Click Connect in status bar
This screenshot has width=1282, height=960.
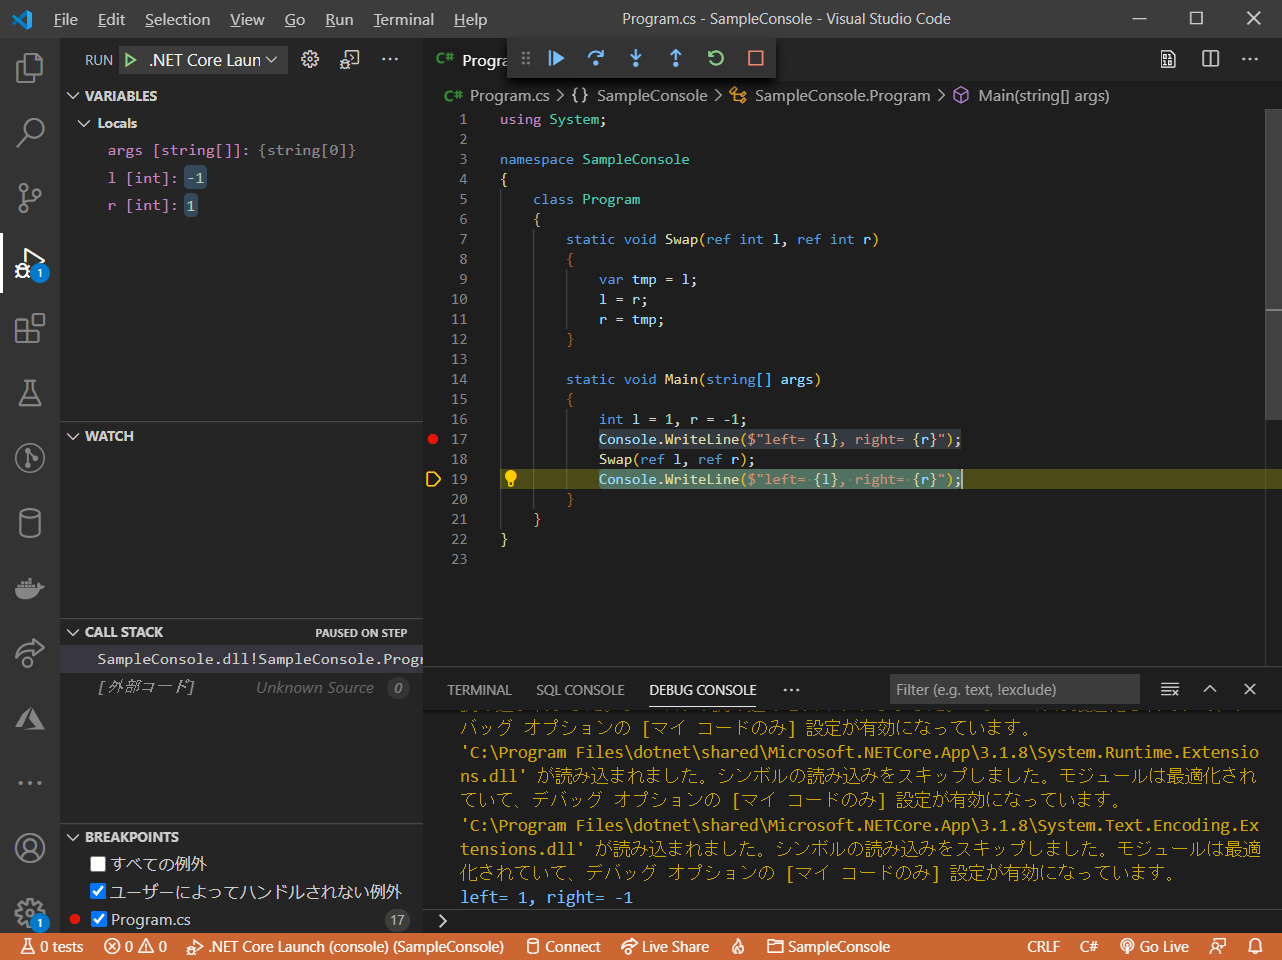tap(564, 947)
